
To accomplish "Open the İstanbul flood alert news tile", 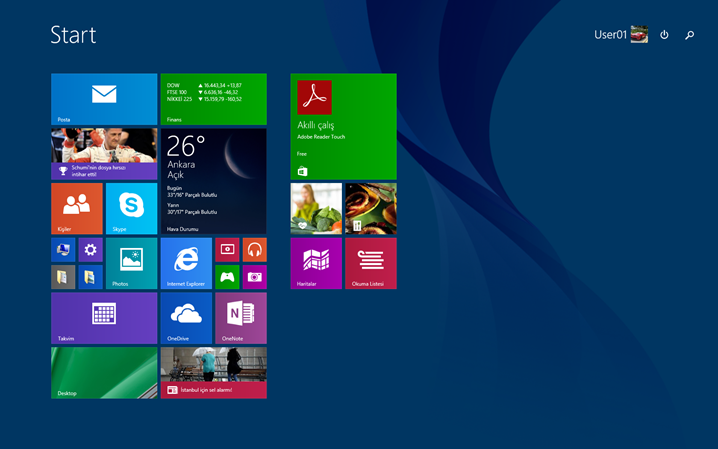I will [x=213, y=373].
